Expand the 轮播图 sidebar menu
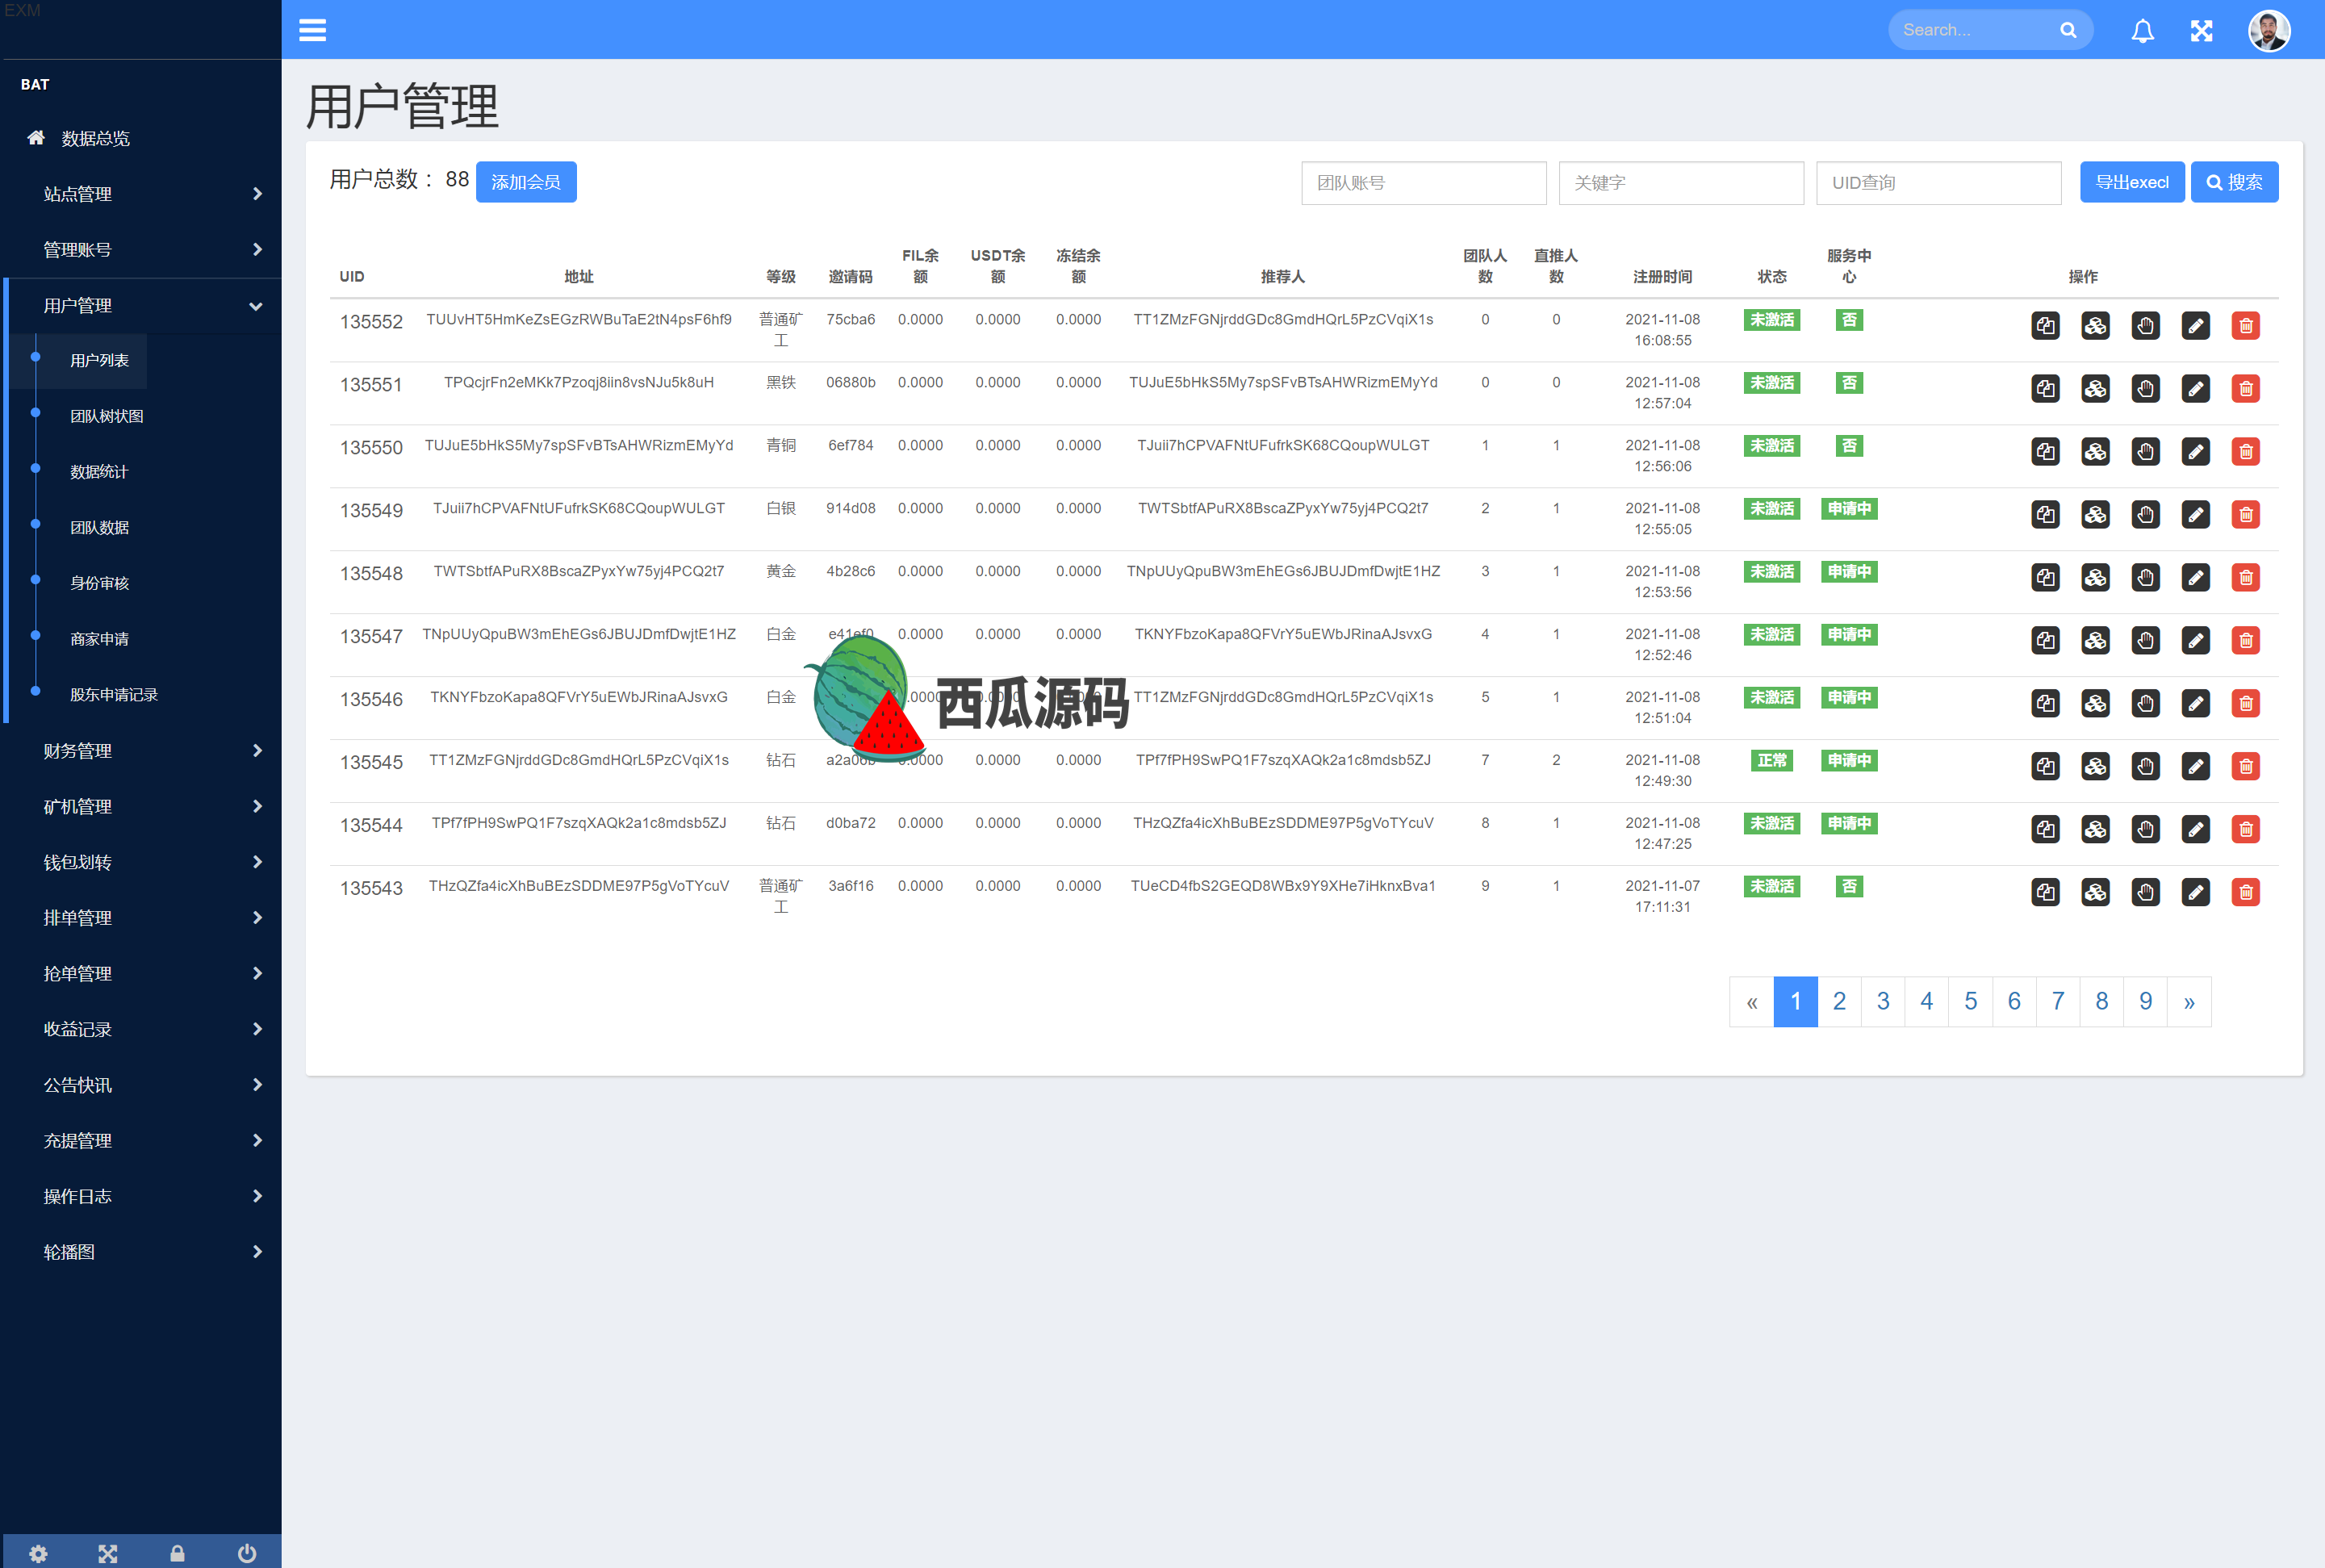Viewport: 2325px width, 1568px height. (141, 1252)
